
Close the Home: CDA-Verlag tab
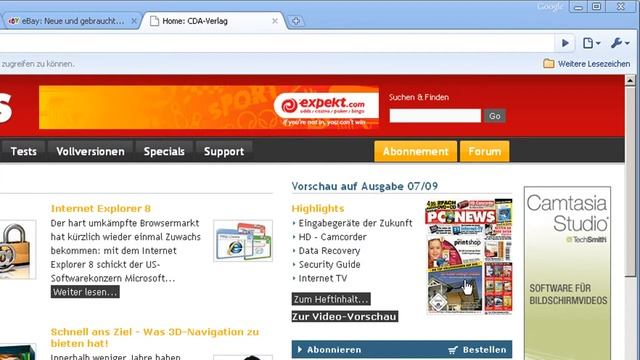click(275, 21)
